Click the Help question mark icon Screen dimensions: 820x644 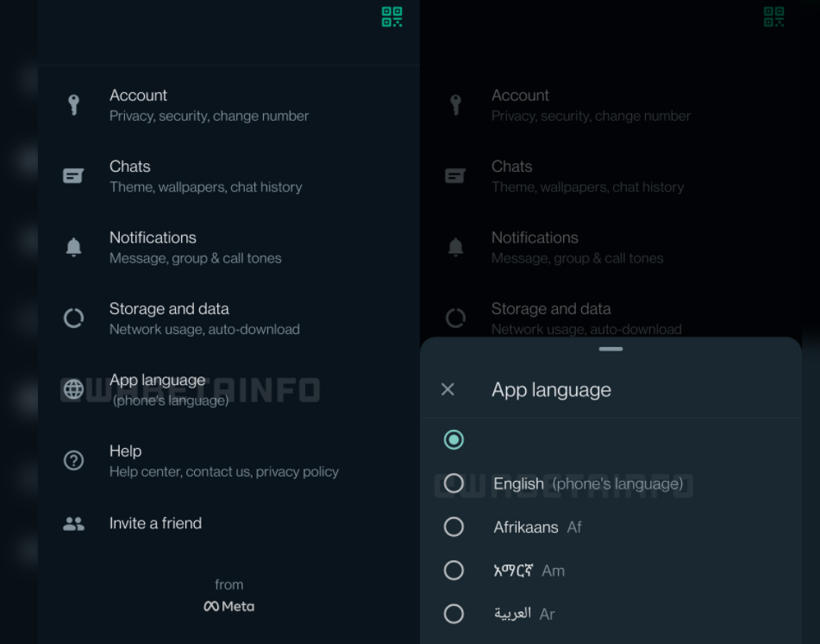pyautogui.click(x=73, y=461)
